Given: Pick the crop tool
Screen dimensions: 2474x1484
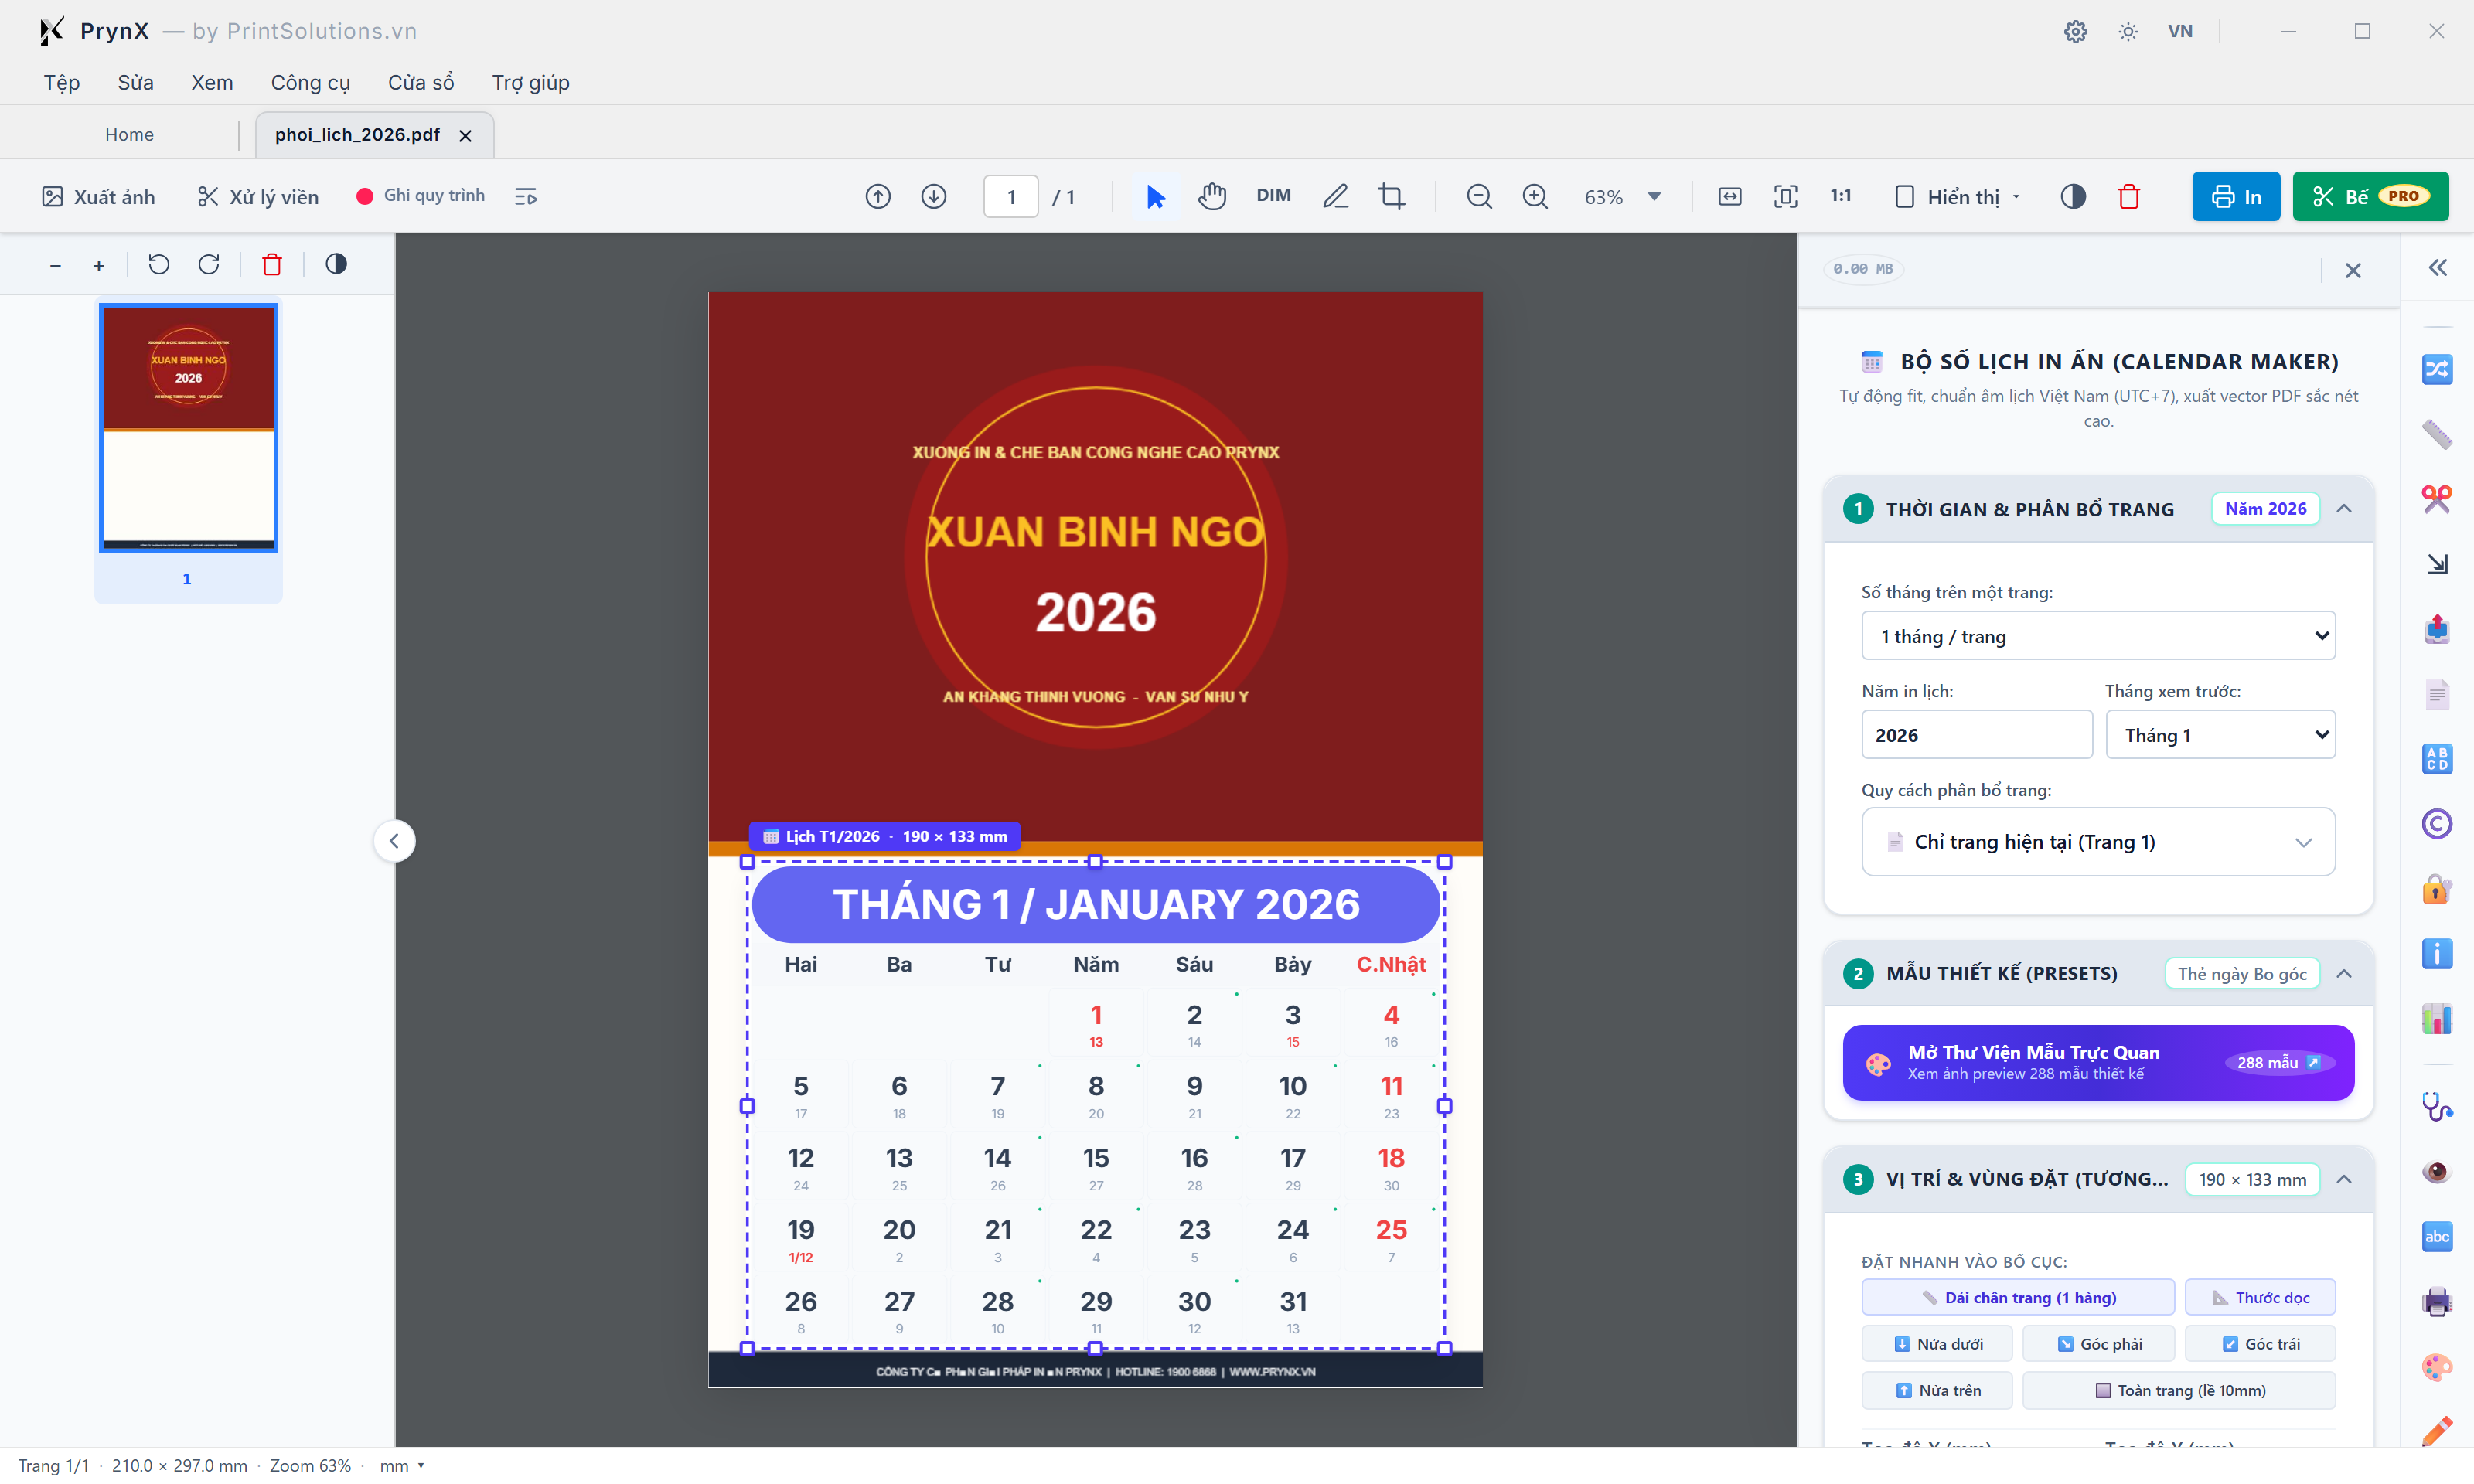Looking at the screenshot, I should coord(1391,196).
